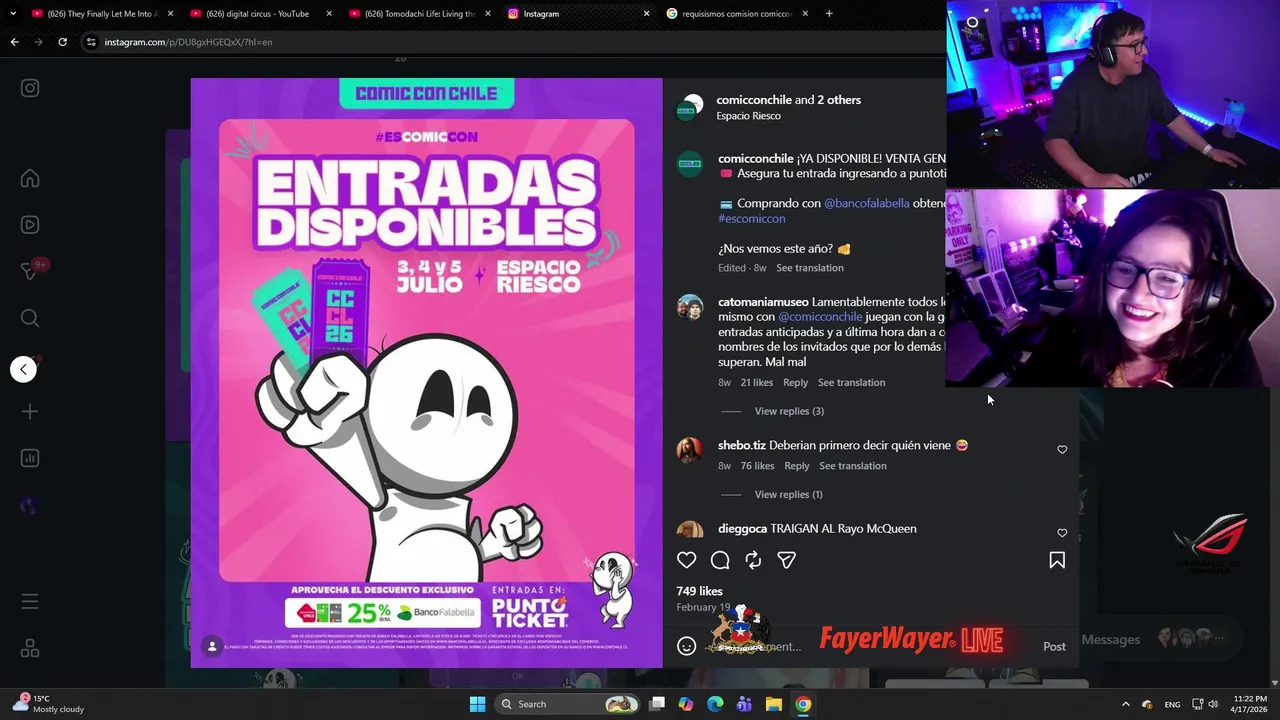Select the Instagram browser tab

point(577,14)
